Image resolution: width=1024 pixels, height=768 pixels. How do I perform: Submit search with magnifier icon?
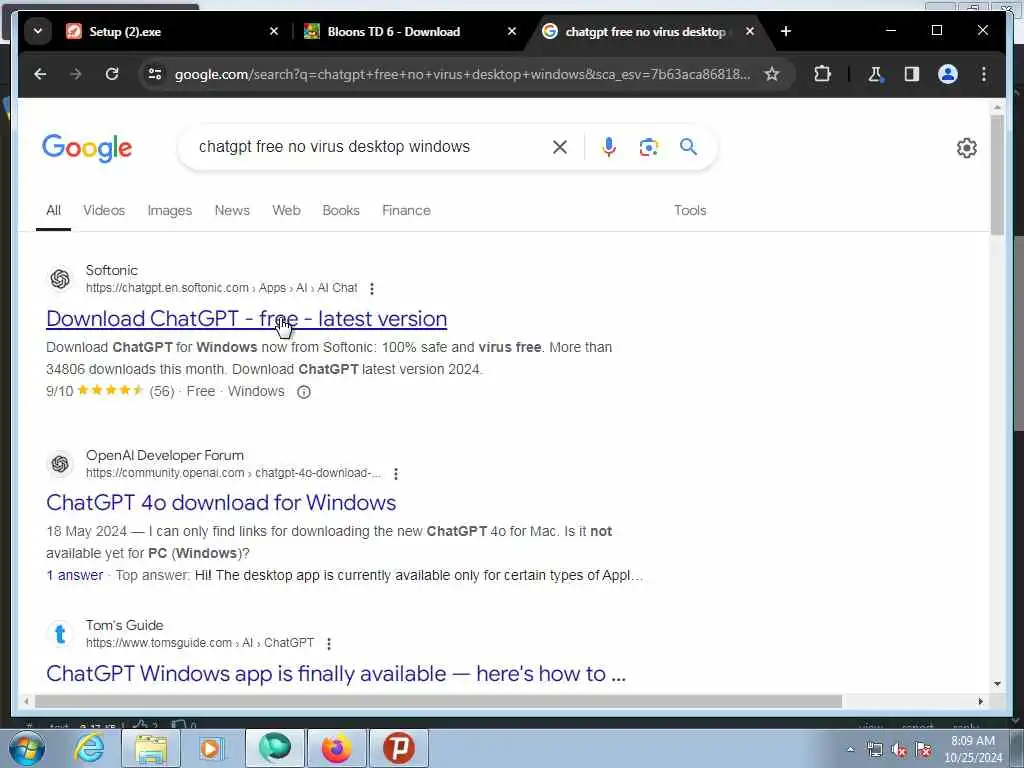tap(688, 147)
